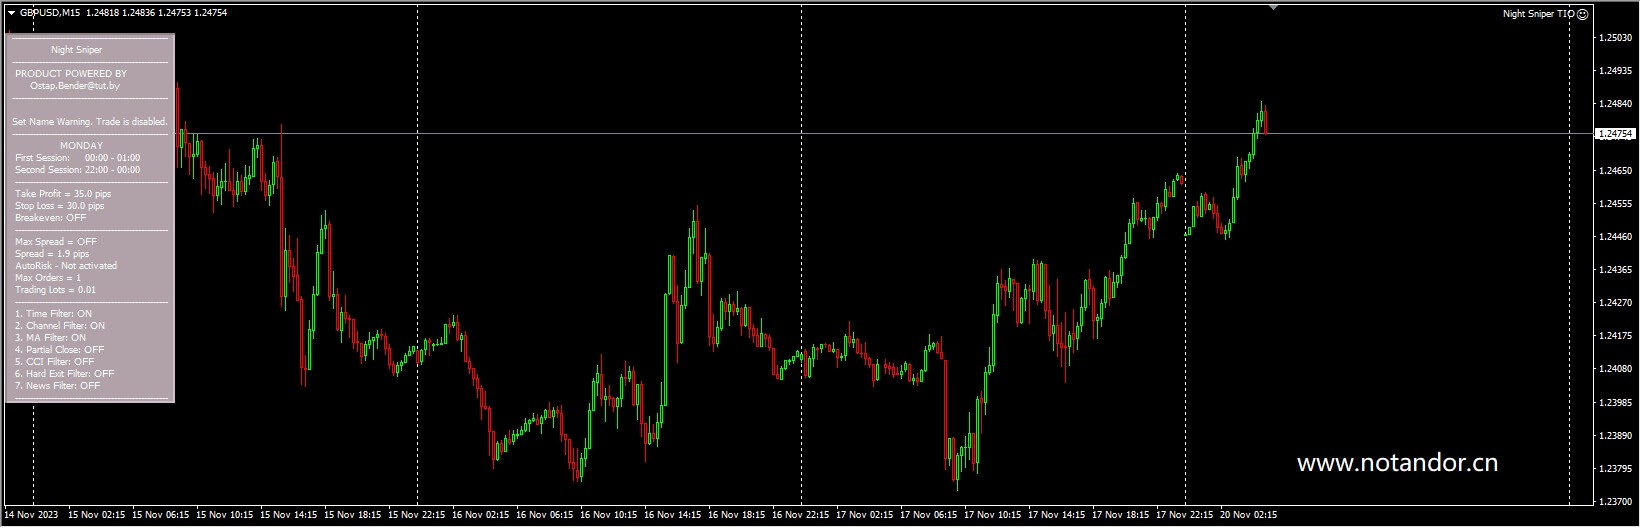Click the '15 Nov 22:15' time axis label

(417, 516)
